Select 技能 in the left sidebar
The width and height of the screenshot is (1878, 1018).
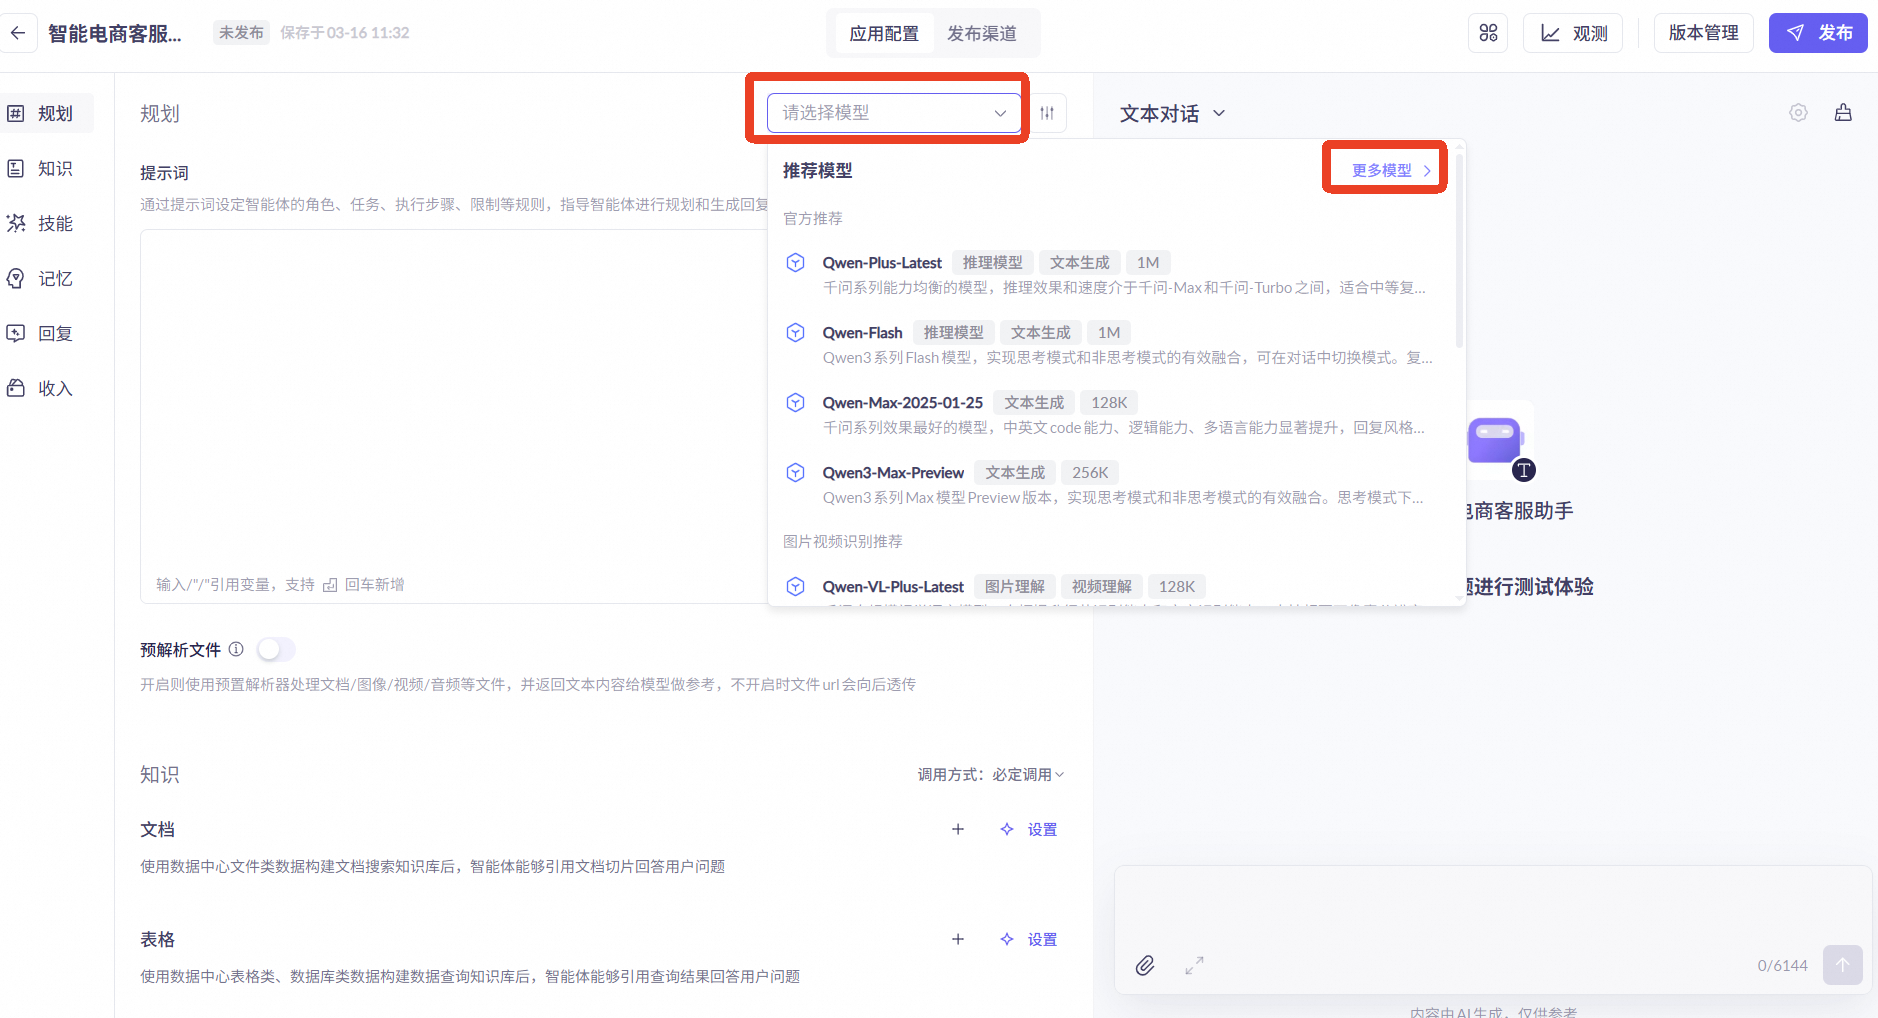46,223
